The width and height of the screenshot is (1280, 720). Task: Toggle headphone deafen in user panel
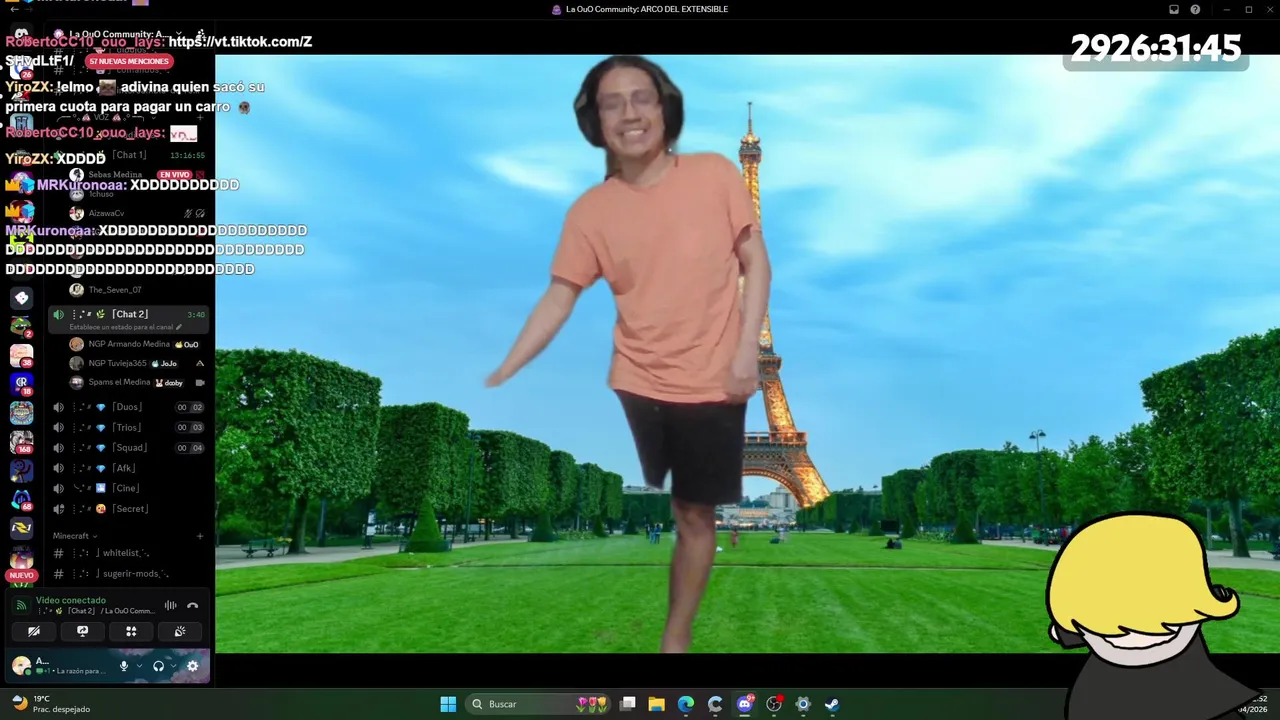click(158, 666)
